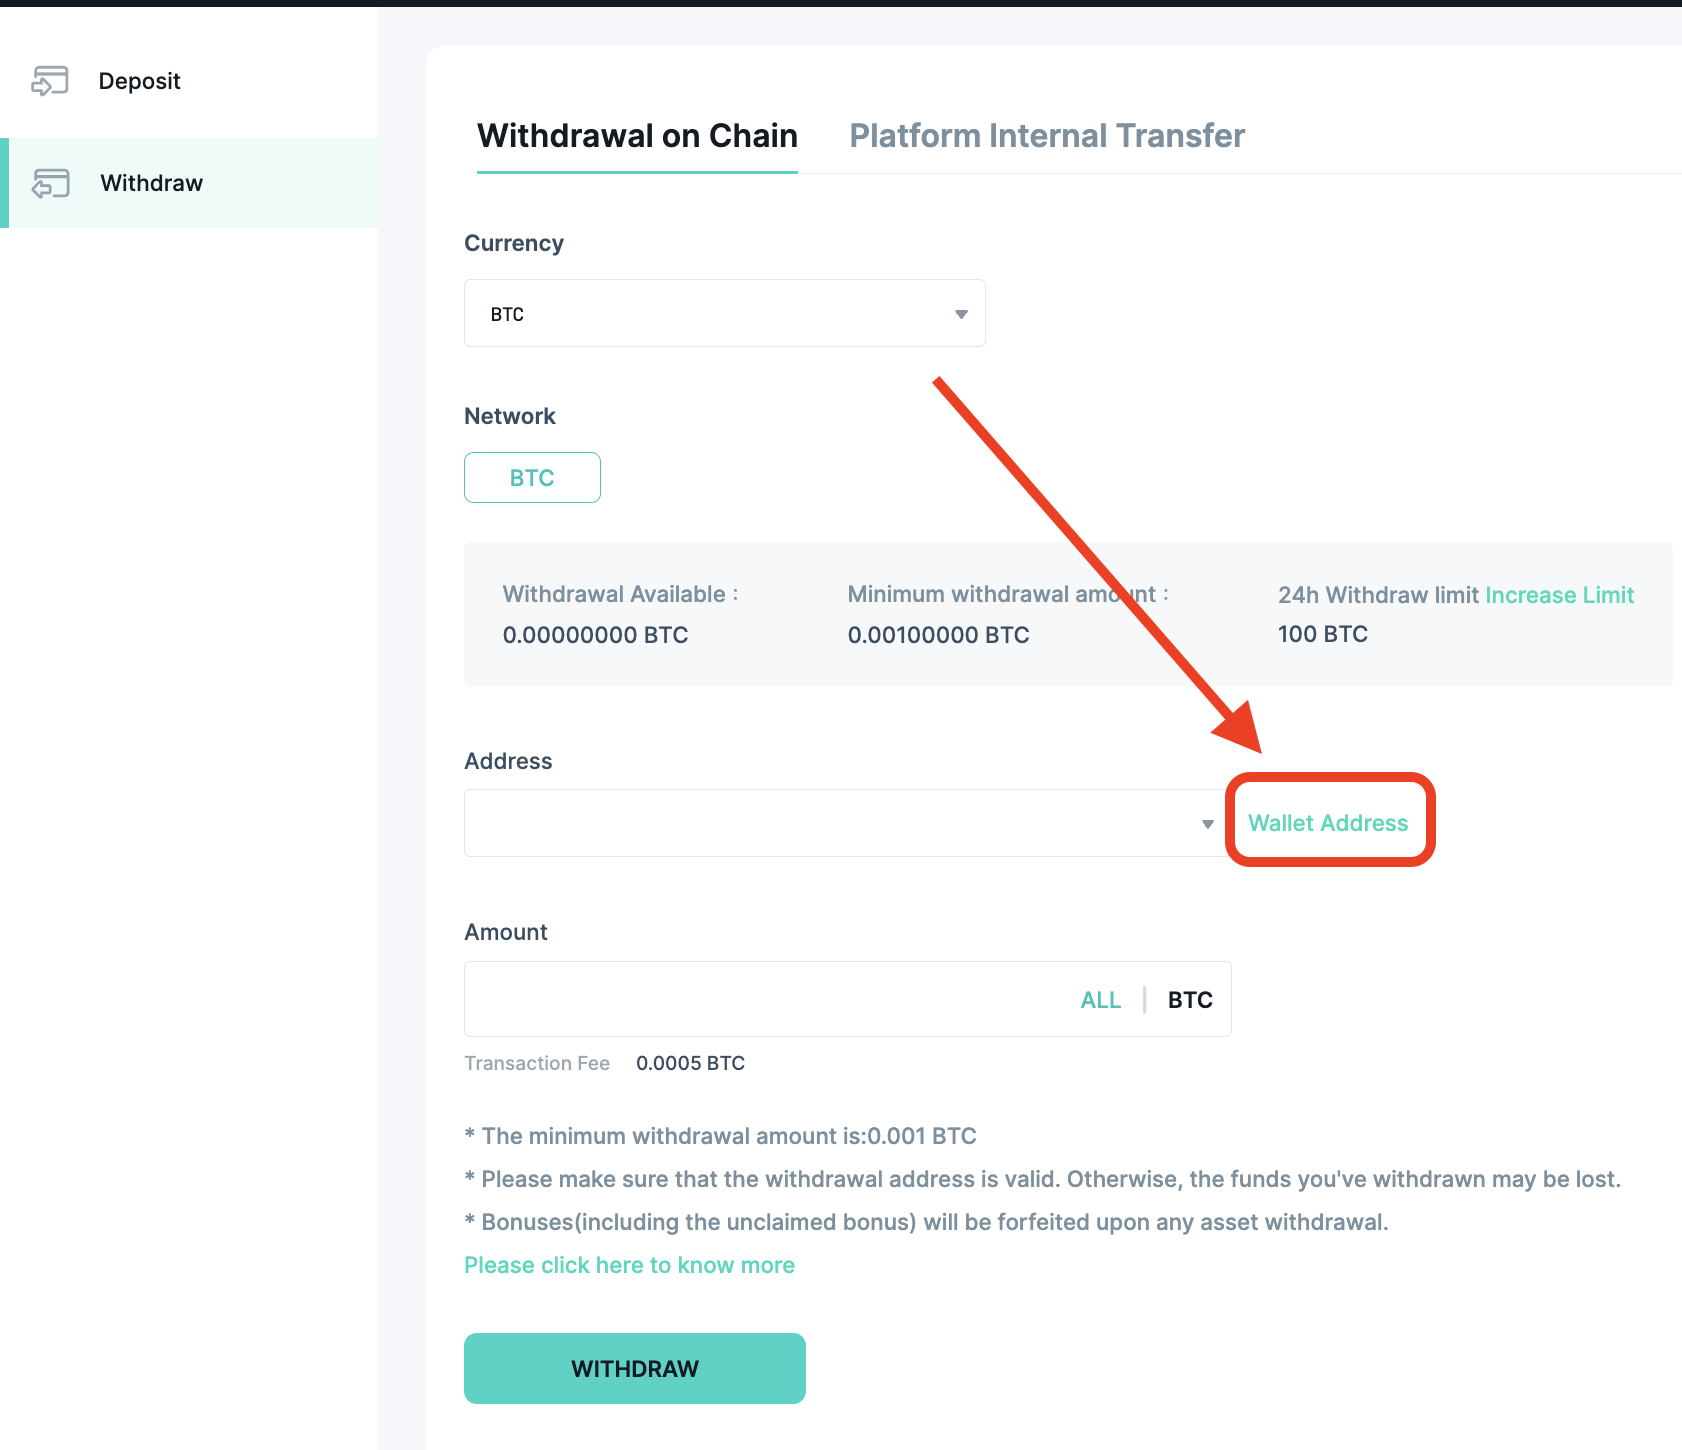Toggle BTC unit in the Amount field

point(1189,999)
